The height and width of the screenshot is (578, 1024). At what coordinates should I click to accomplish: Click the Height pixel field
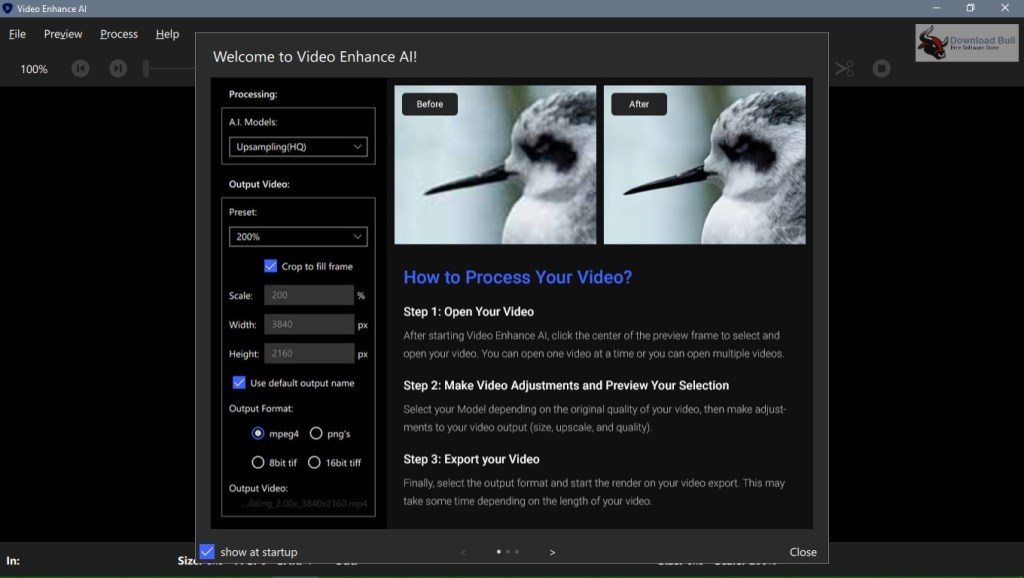point(309,353)
